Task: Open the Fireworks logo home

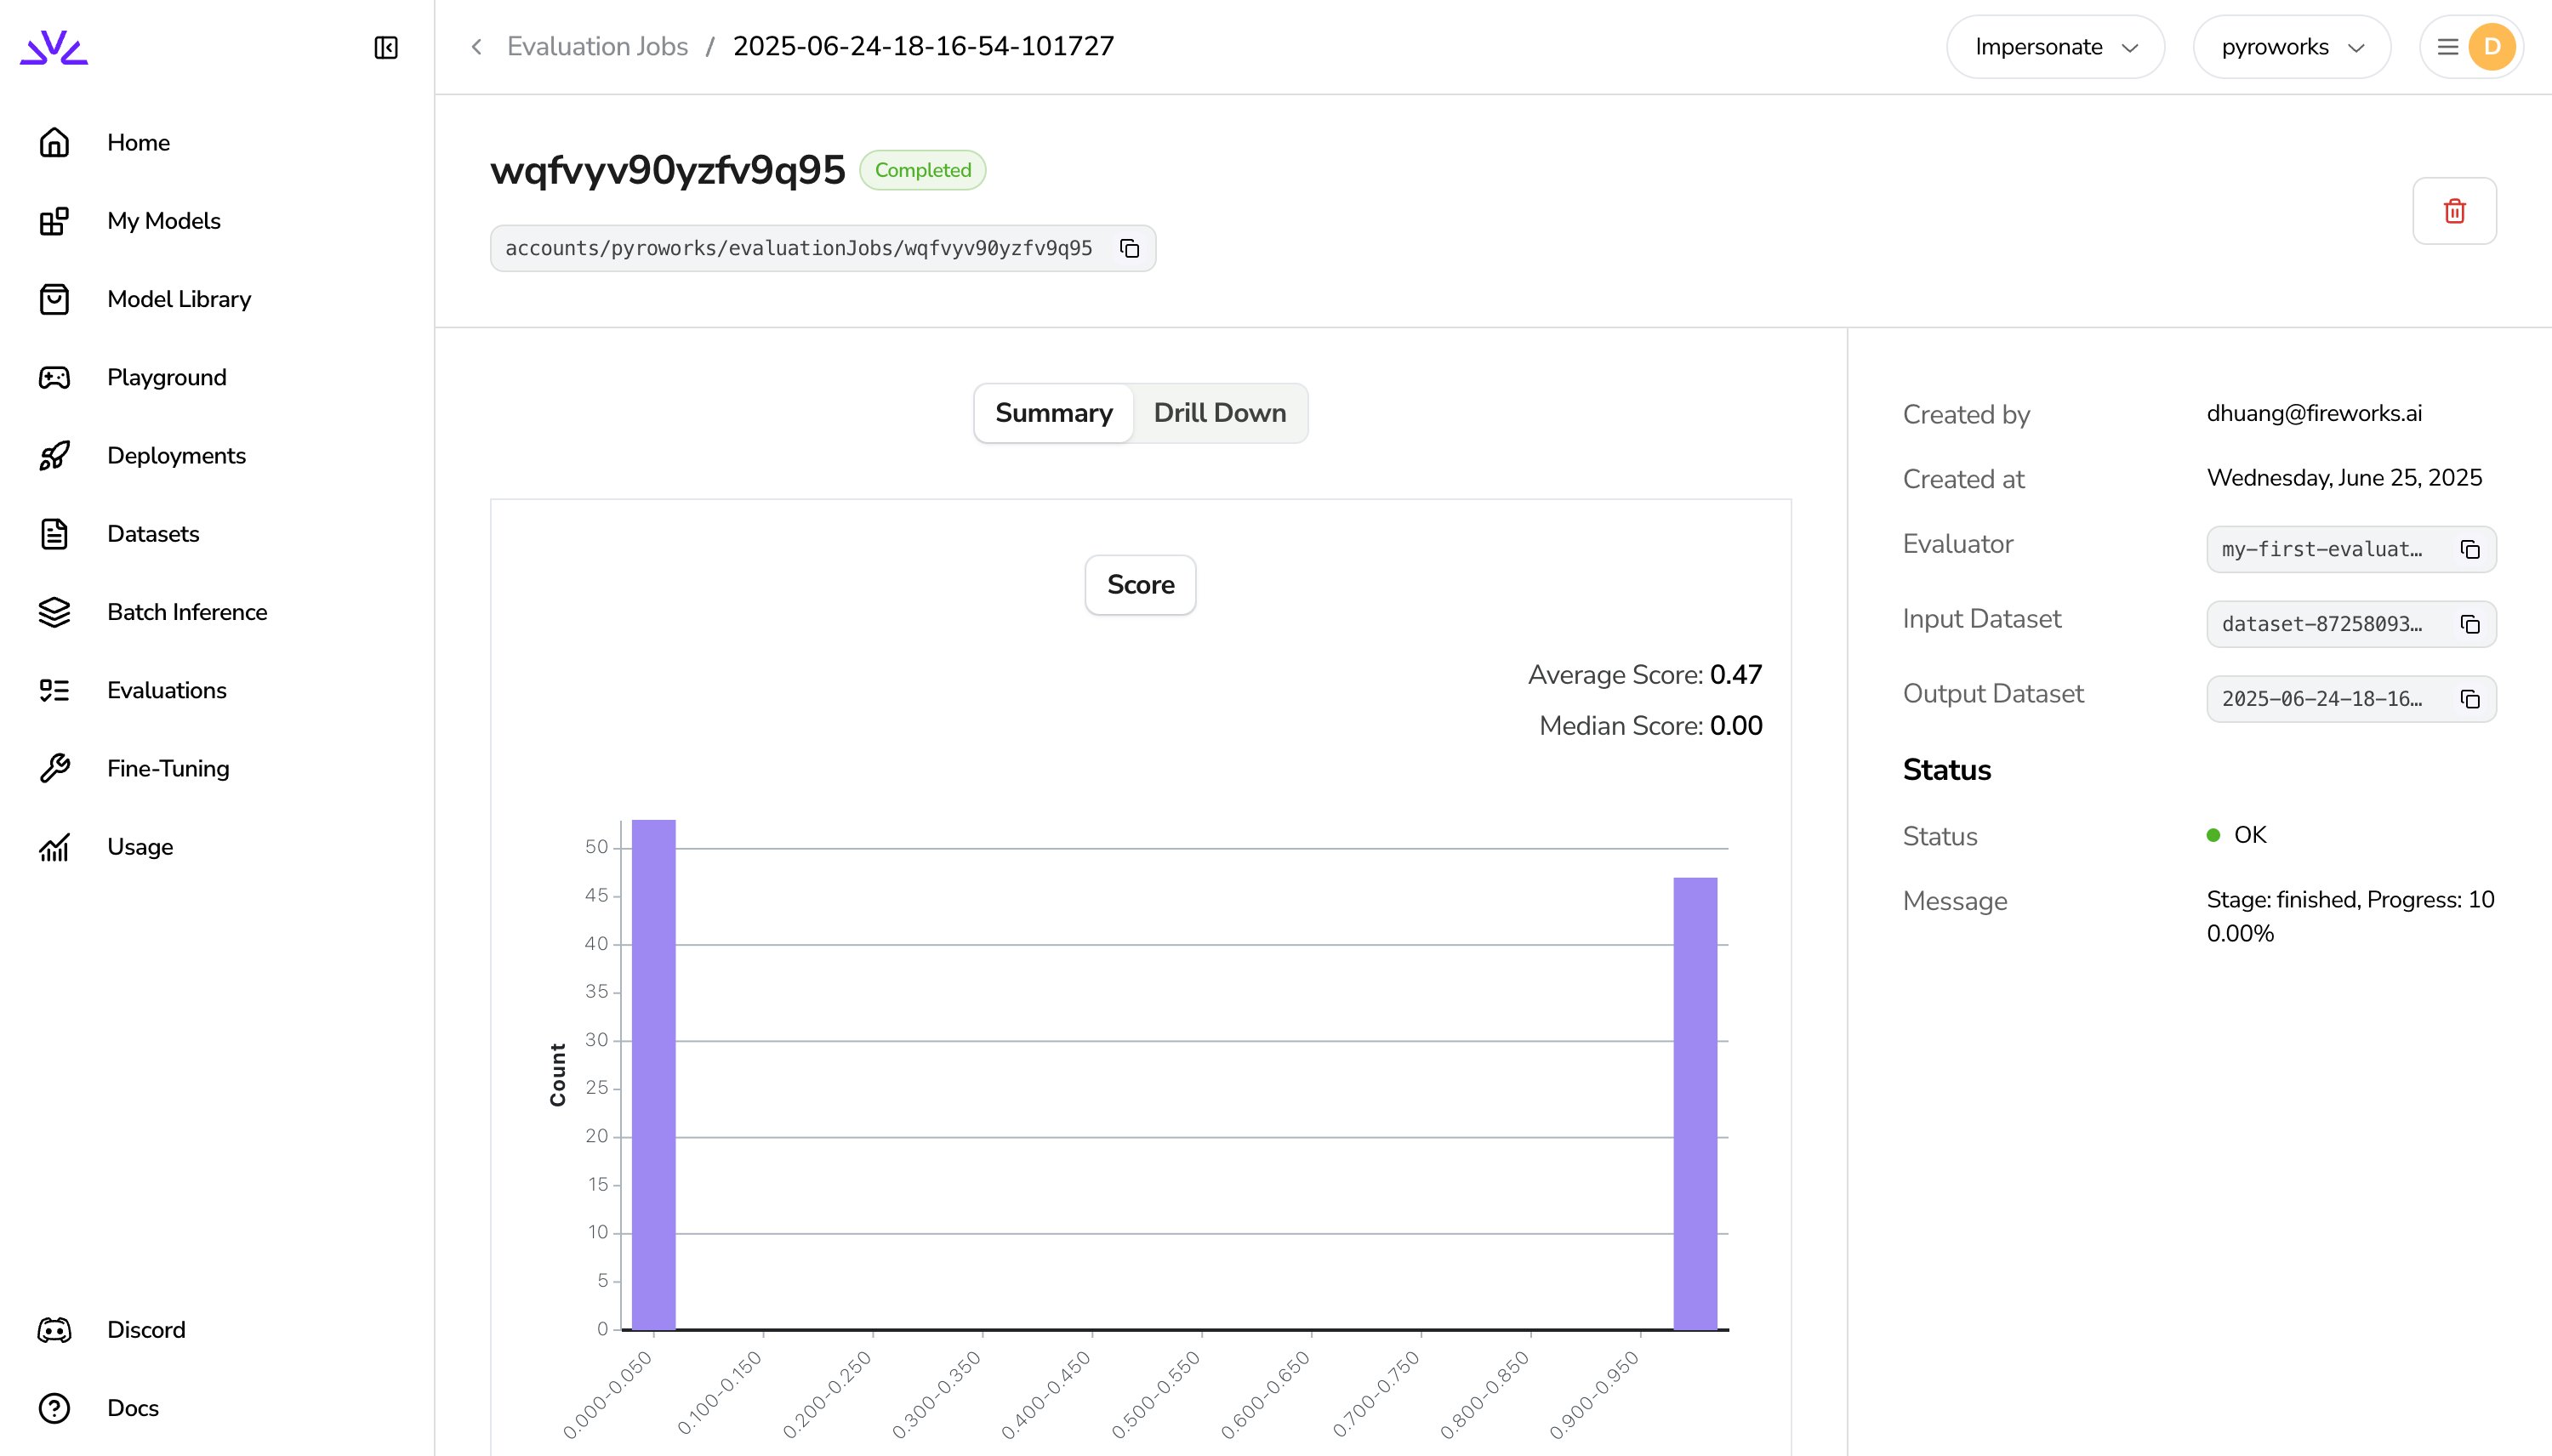Action: [54, 47]
